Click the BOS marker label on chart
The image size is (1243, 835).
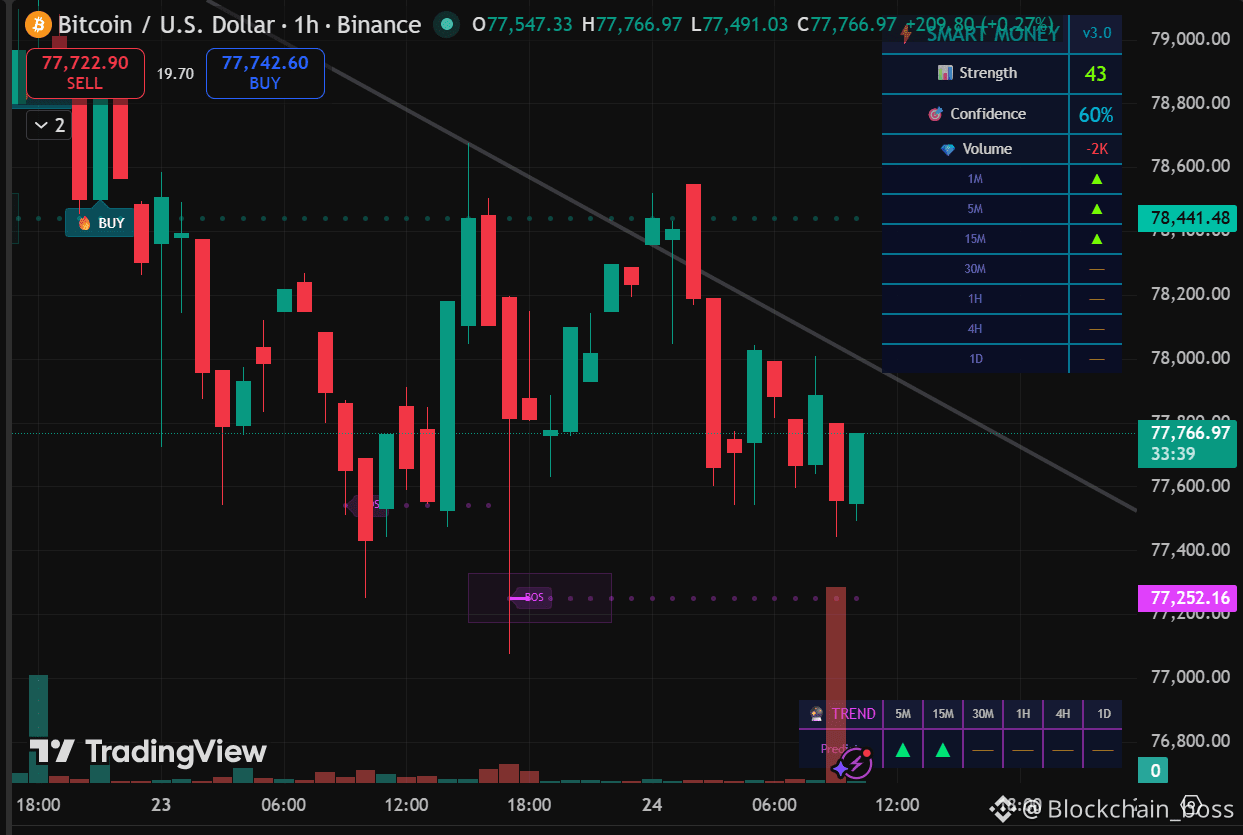pyautogui.click(x=533, y=598)
